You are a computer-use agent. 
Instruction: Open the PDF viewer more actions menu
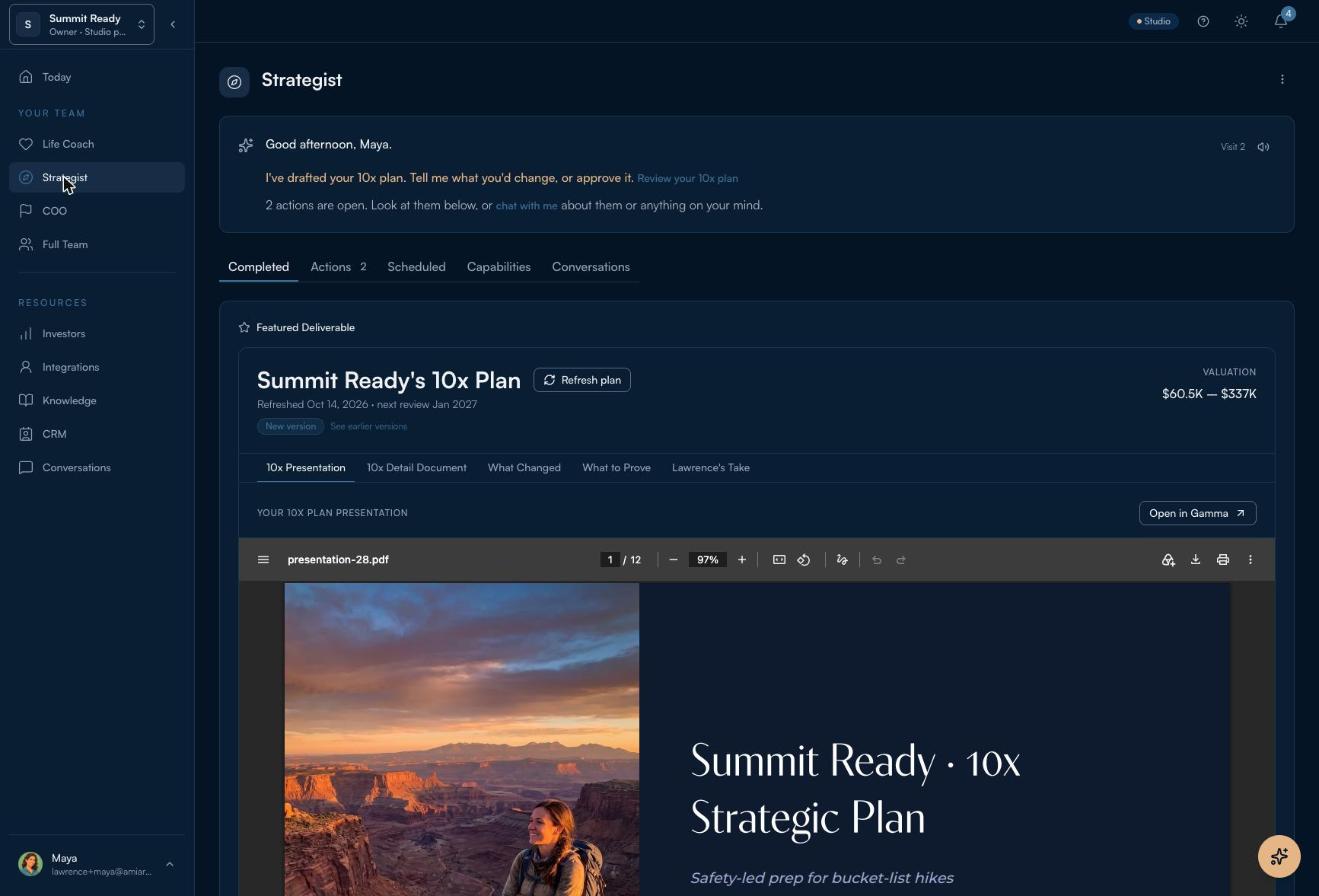[x=1250, y=560]
